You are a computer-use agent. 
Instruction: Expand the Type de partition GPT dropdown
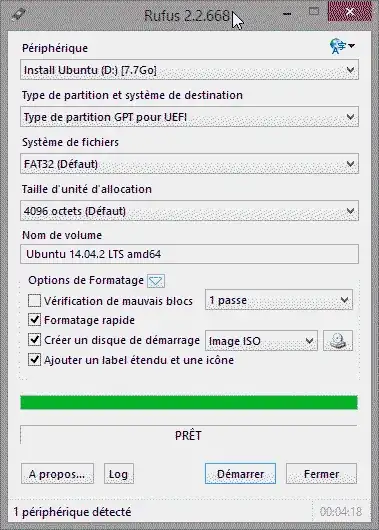pyautogui.click(x=189, y=117)
